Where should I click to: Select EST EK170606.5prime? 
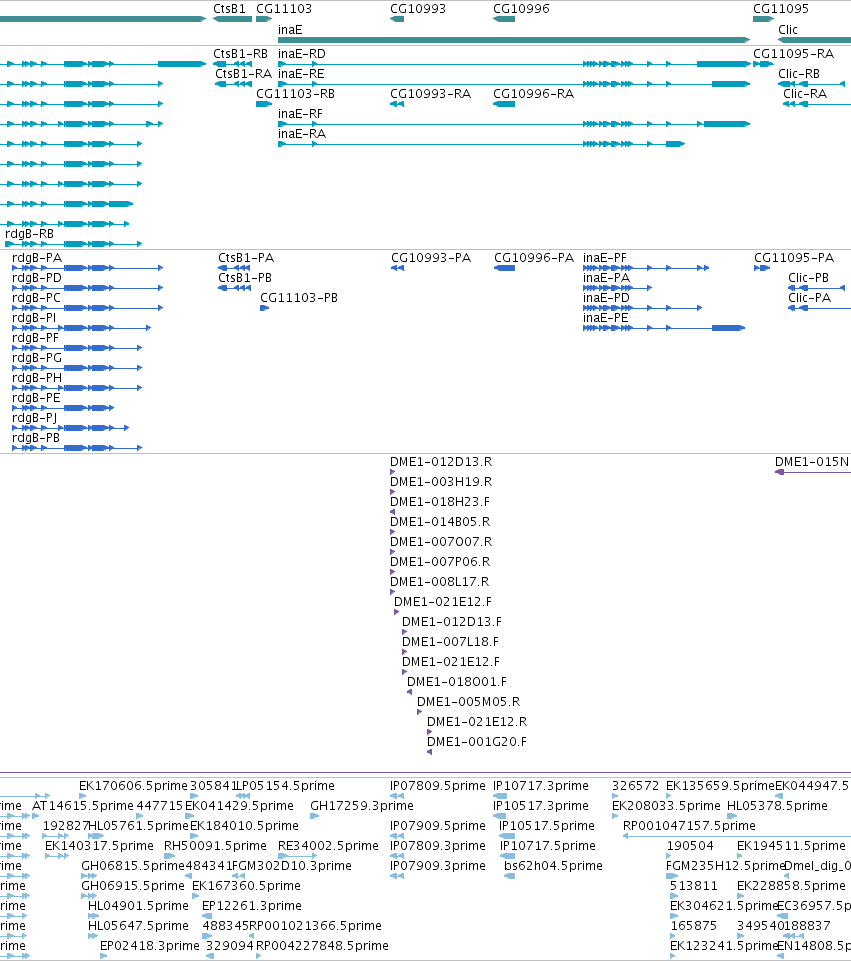133,786
